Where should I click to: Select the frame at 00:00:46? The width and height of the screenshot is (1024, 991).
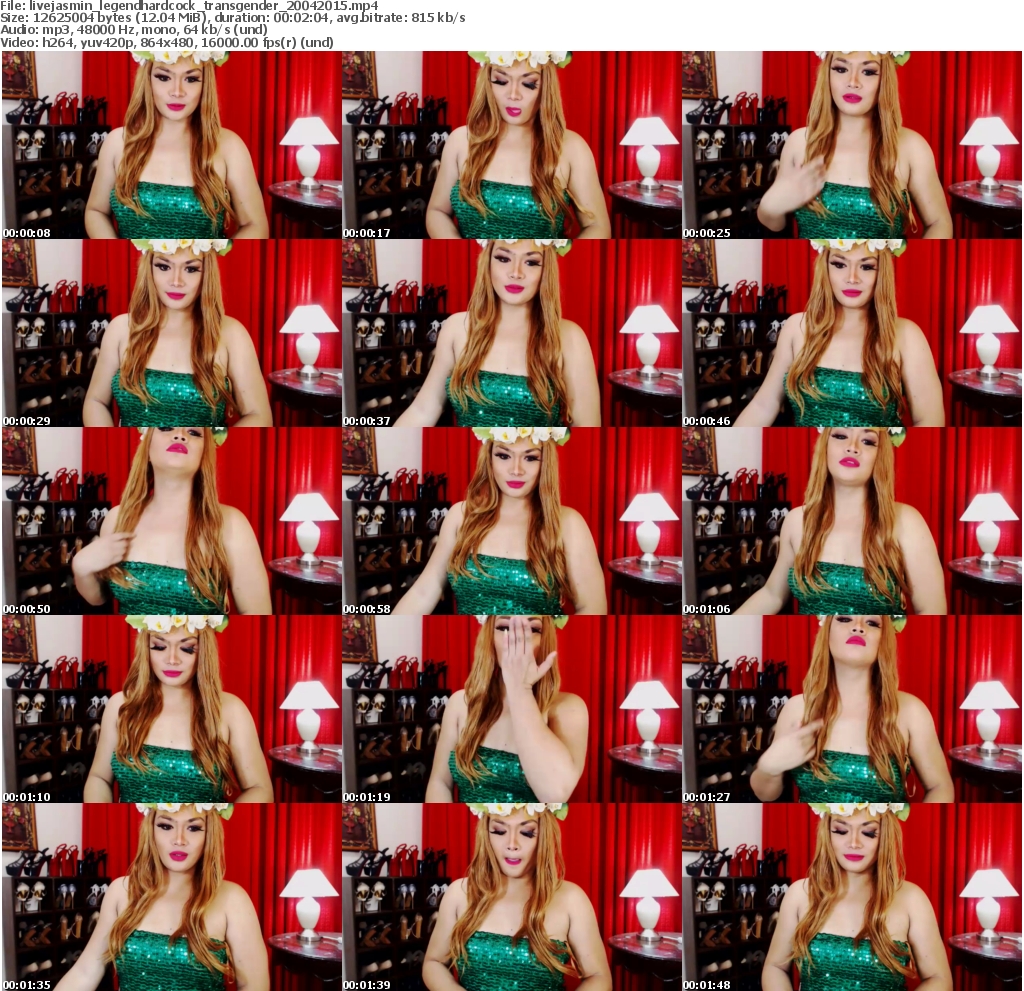(x=852, y=333)
